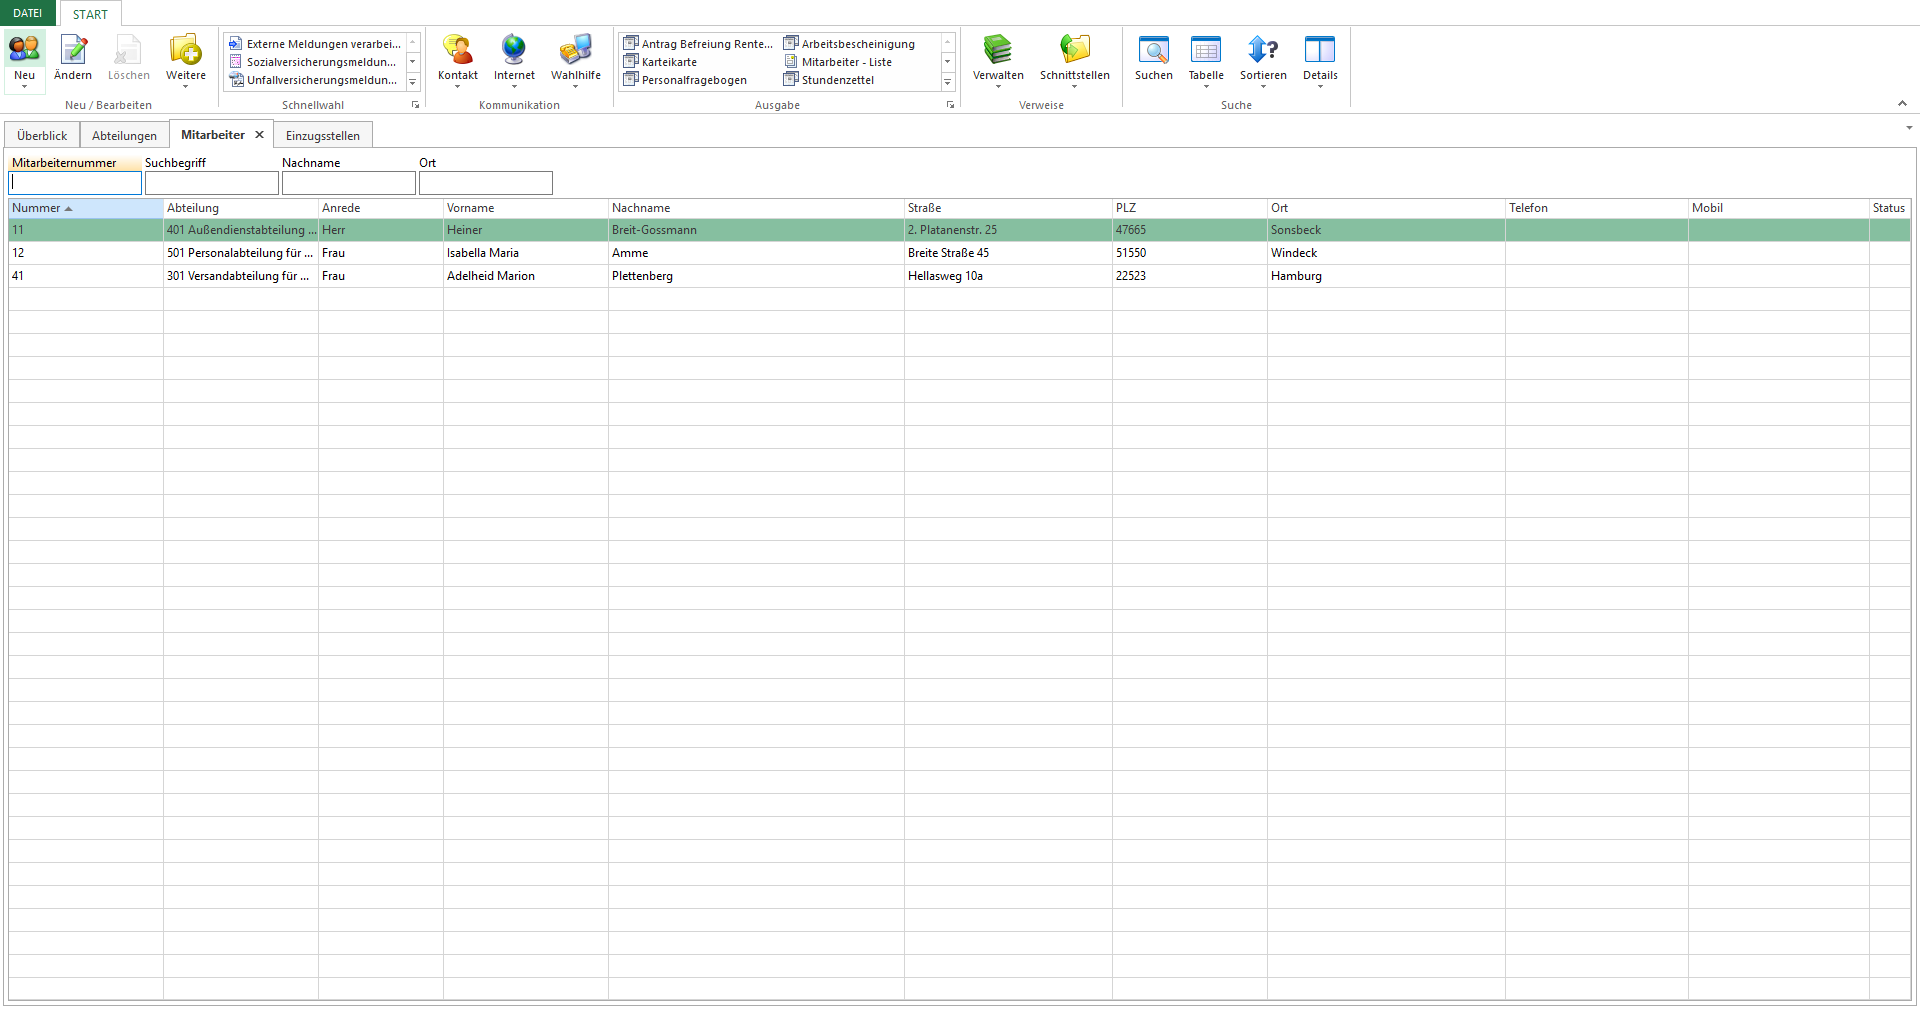Screen dimensions: 1920x1009
Task: Click the Windeck city cell
Action: click(1386, 253)
